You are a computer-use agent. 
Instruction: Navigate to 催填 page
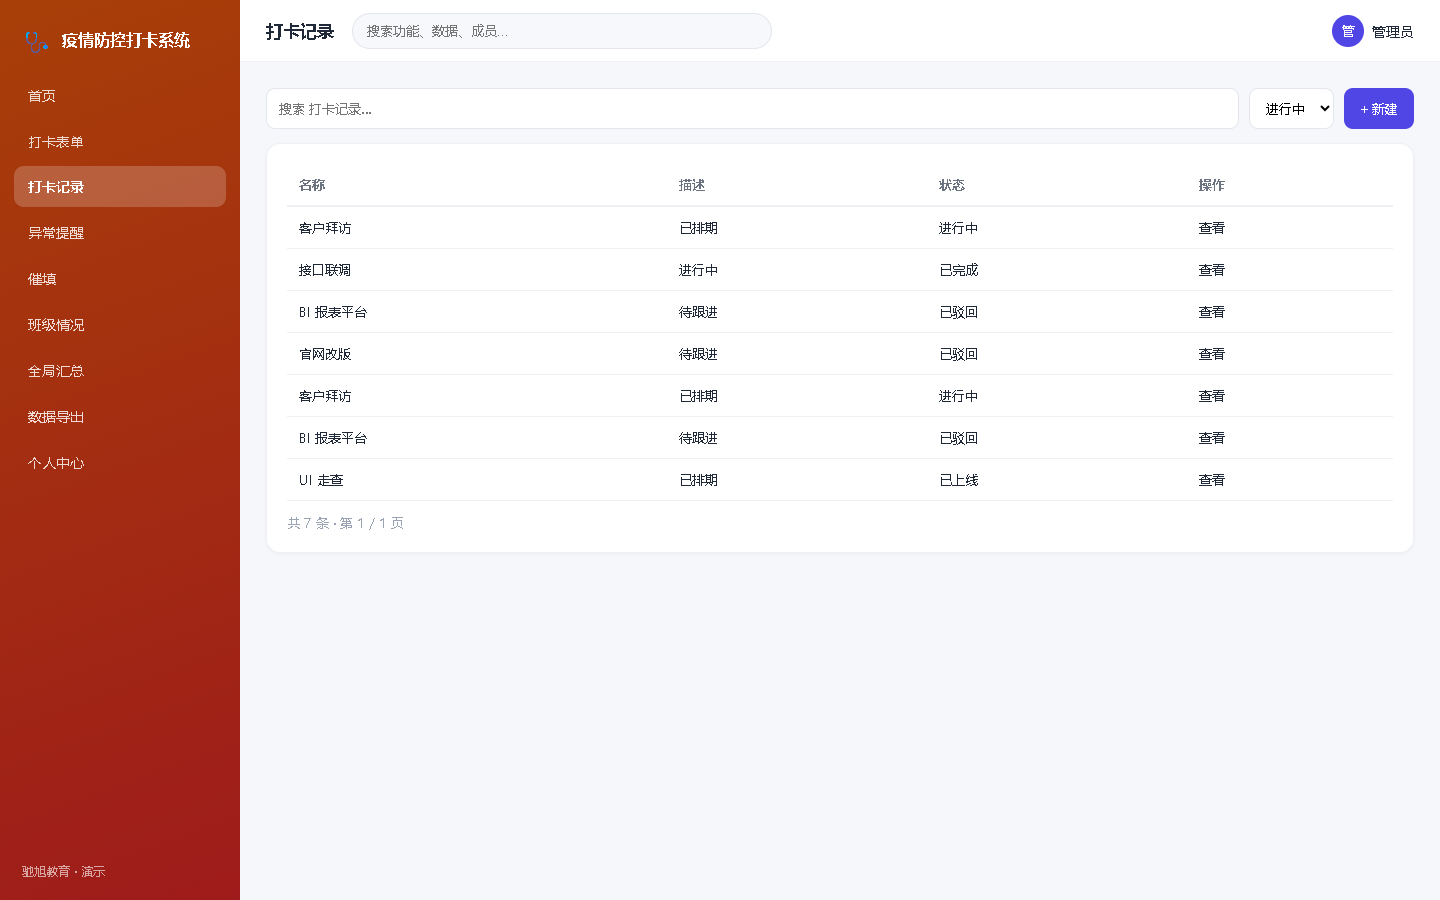(x=120, y=279)
